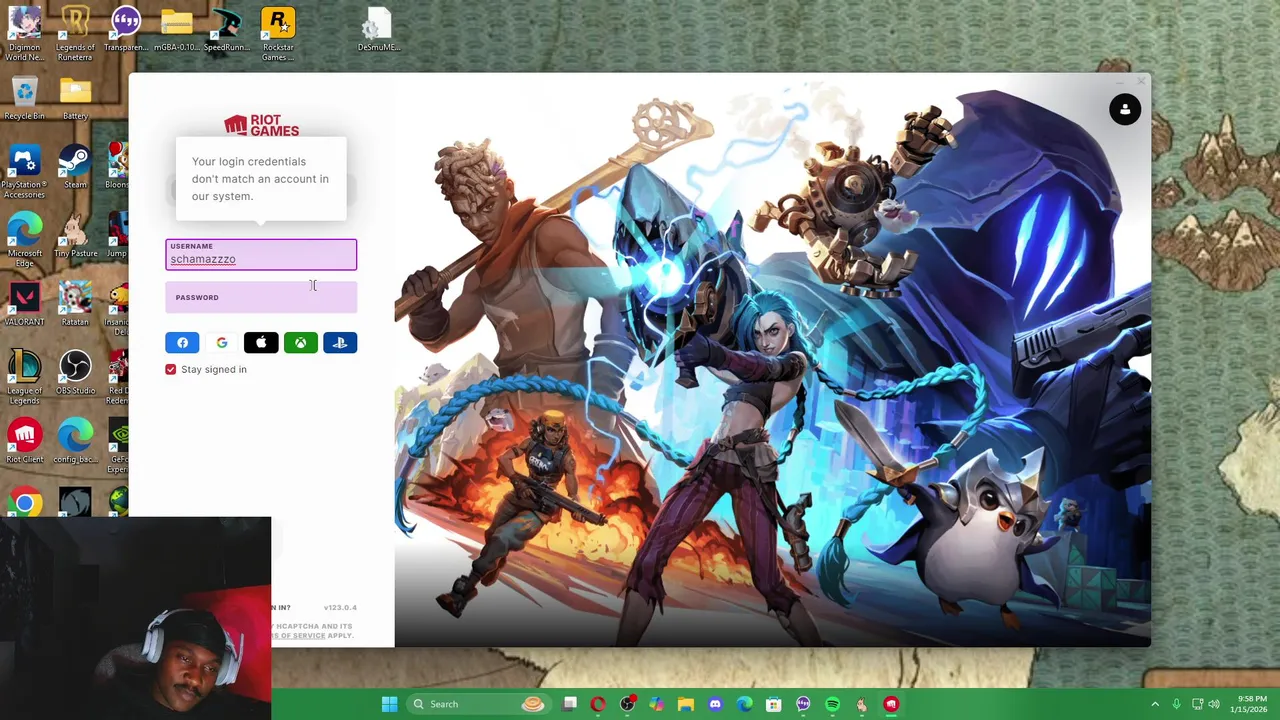The width and height of the screenshot is (1280, 720).
Task: Select config_bac... Edge file on desktop
Action: (x=75, y=442)
